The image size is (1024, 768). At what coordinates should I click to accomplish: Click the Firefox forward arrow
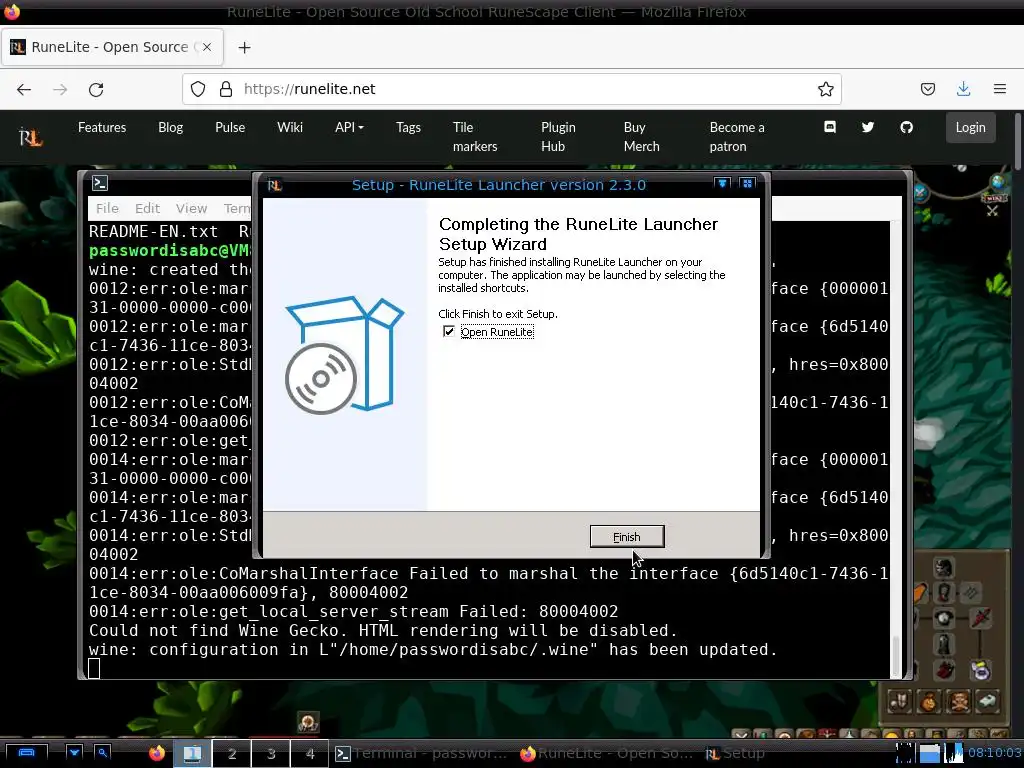60,89
